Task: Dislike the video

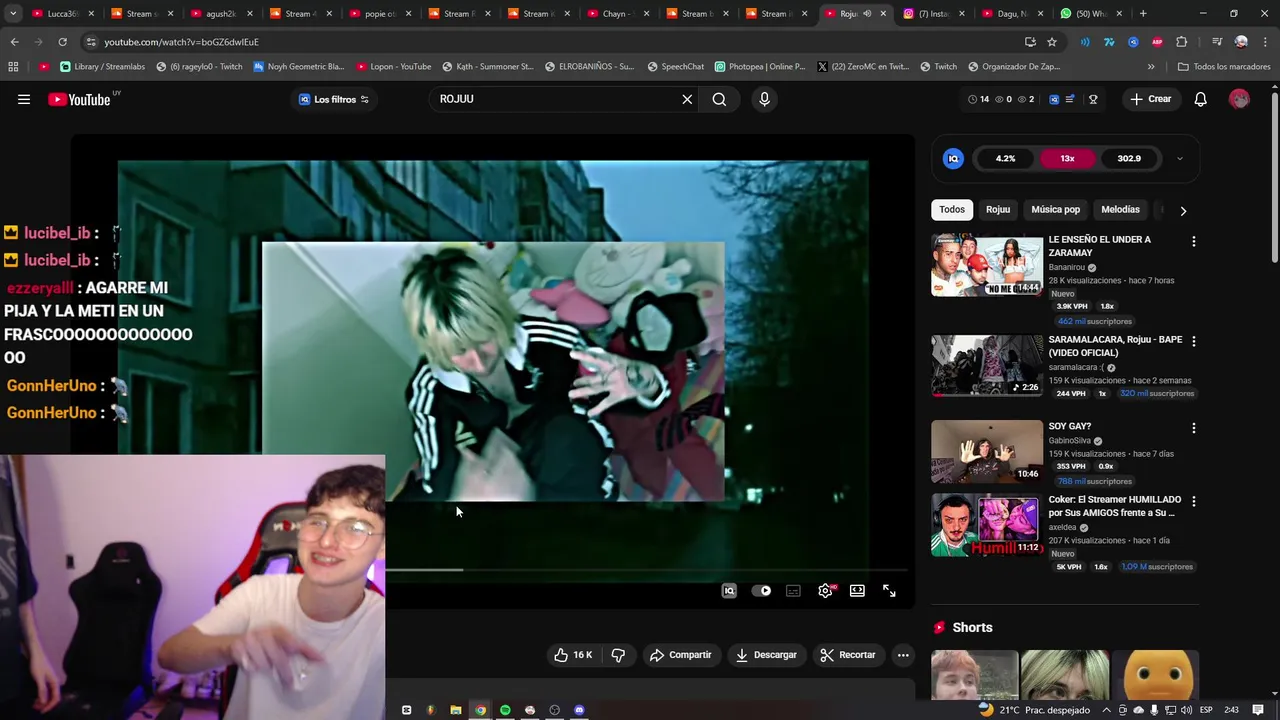Action: pyautogui.click(x=618, y=655)
